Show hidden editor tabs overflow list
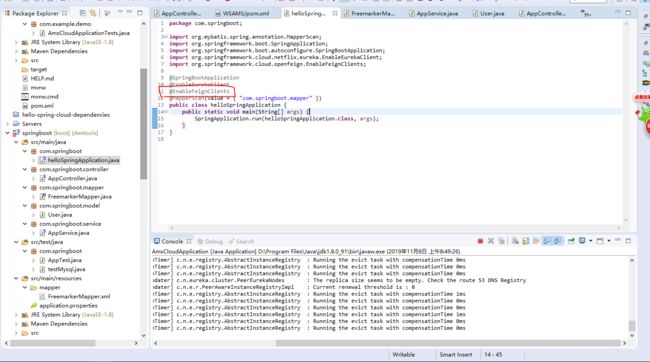 (585, 13)
